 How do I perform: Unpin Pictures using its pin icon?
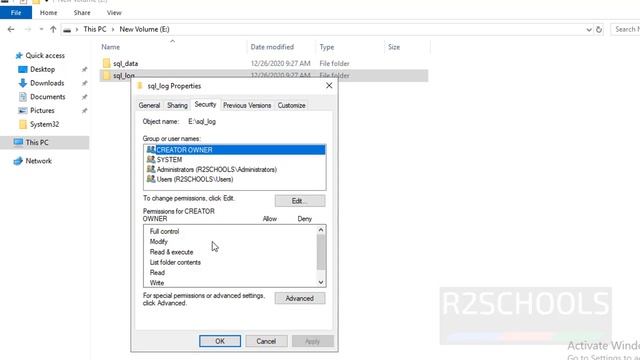pyautogui.click(x=84, y=111)
